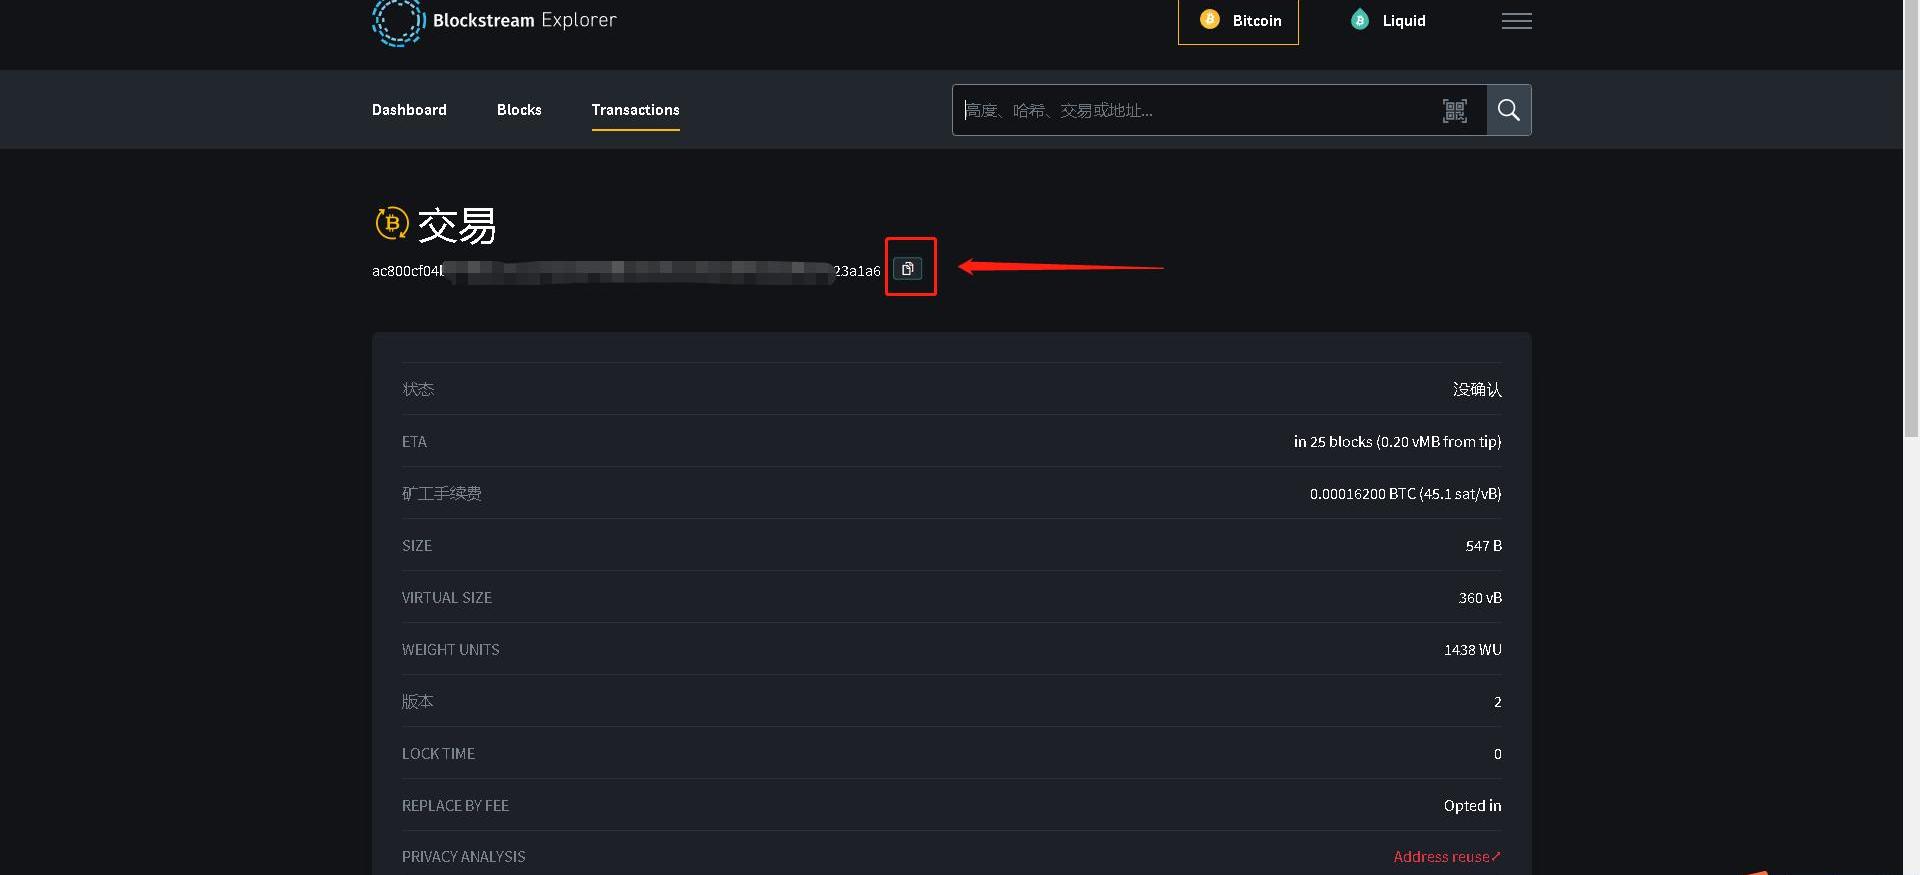This screenshot has height=875, width=1920.
Task: Open the Blocks tab
Action: point(519,110)
